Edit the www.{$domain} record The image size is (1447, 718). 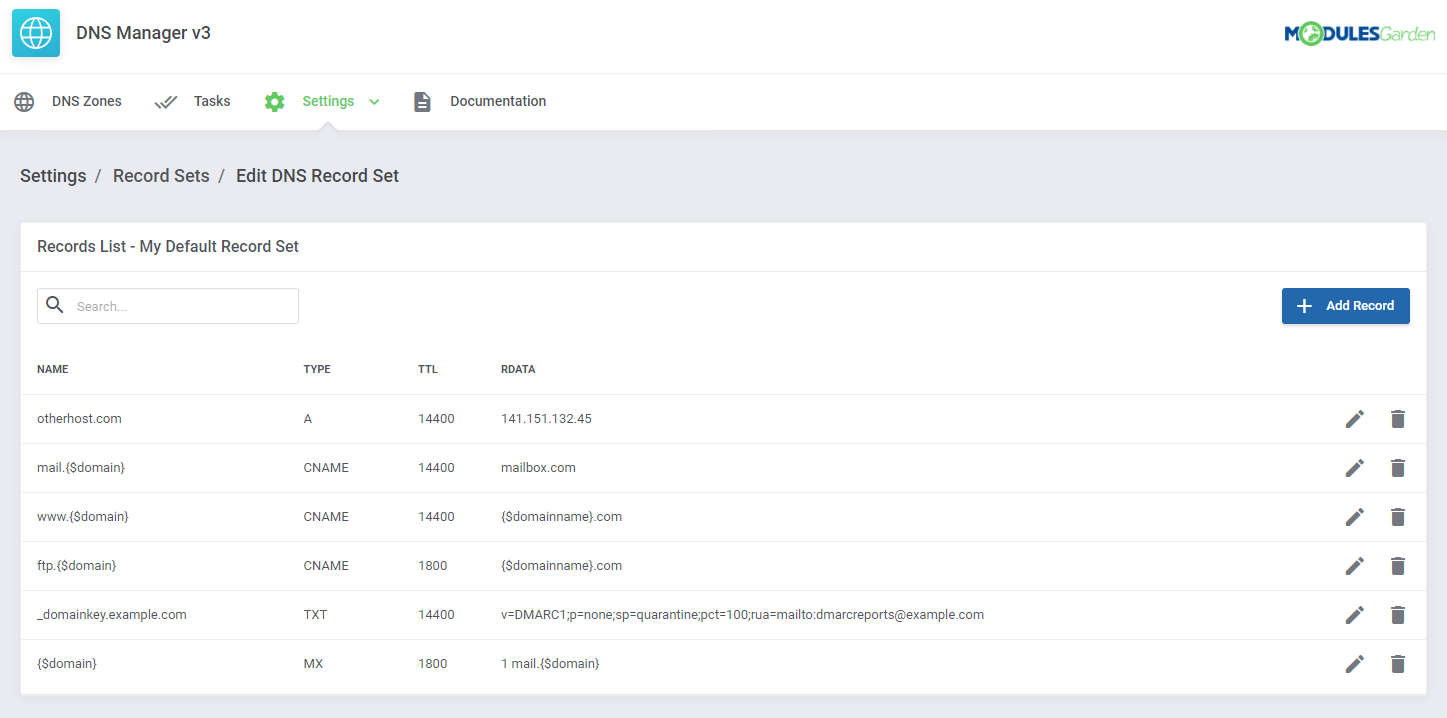pos(1354,517)
